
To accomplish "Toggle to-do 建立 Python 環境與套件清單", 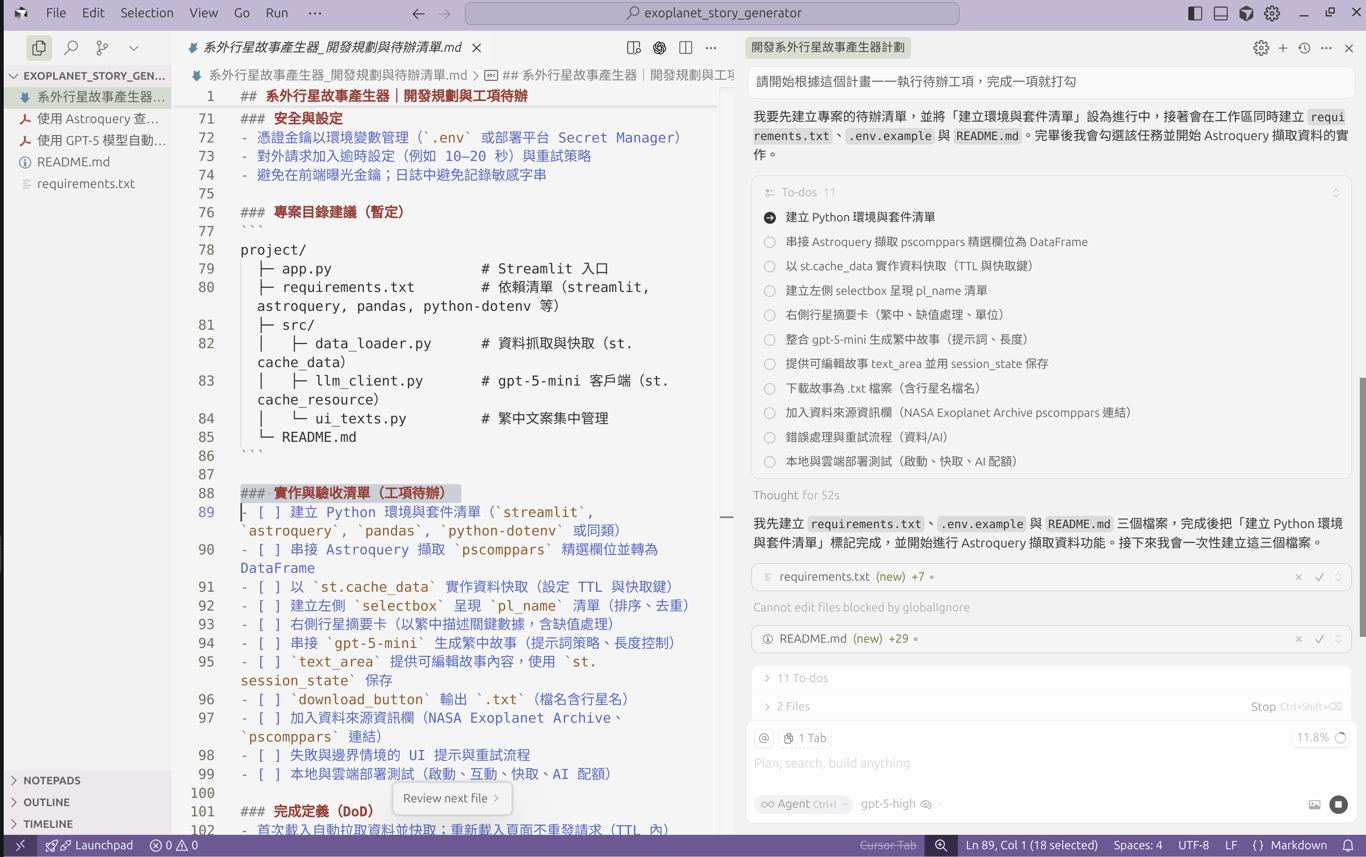I will coord(769,217).
